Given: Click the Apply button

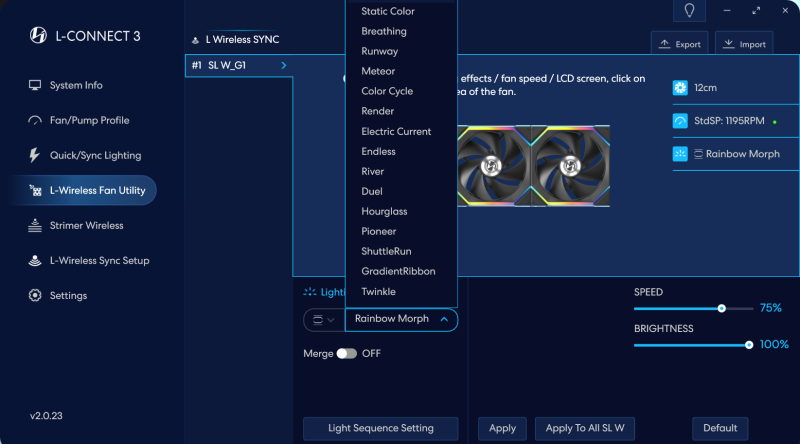Looking at the screenshot, I should pos(503,428).
